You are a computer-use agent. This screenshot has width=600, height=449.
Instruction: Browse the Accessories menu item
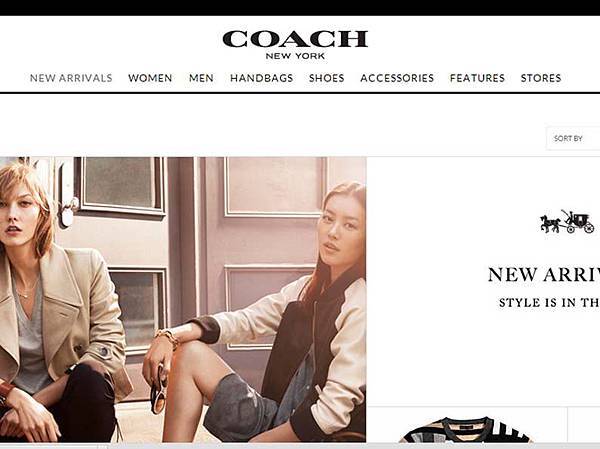(397, 78)
